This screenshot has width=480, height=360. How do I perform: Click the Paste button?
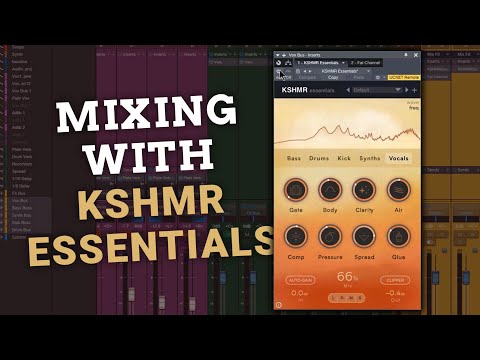tap(359, 77)
